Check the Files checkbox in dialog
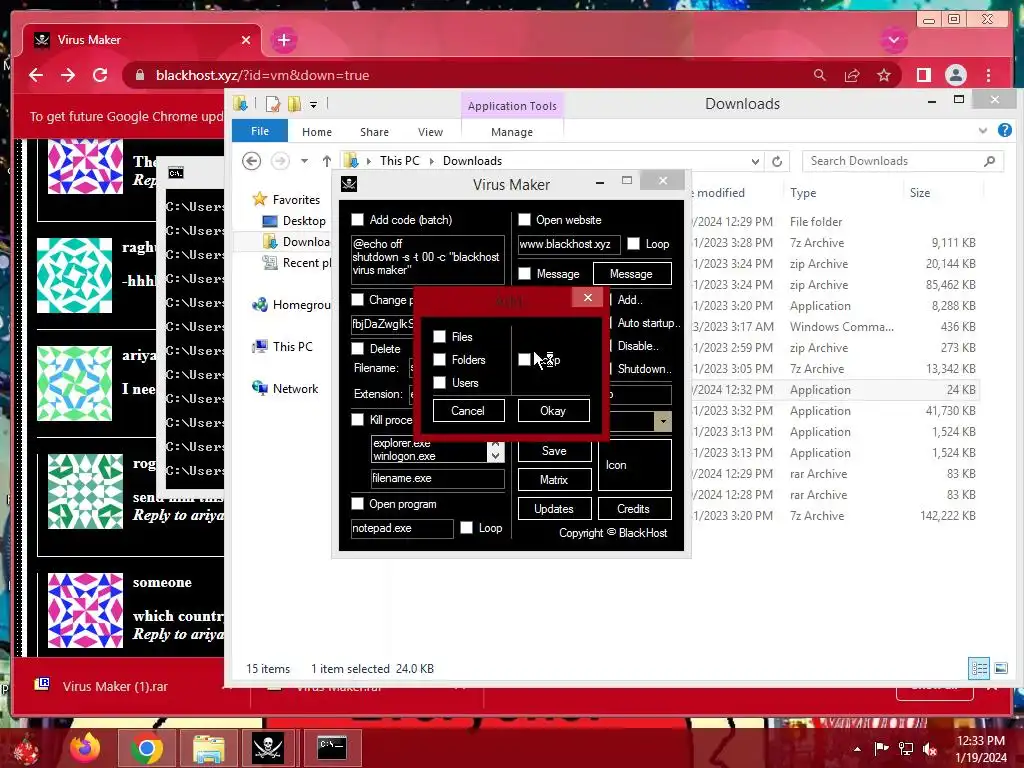 [x=440, y=336]
